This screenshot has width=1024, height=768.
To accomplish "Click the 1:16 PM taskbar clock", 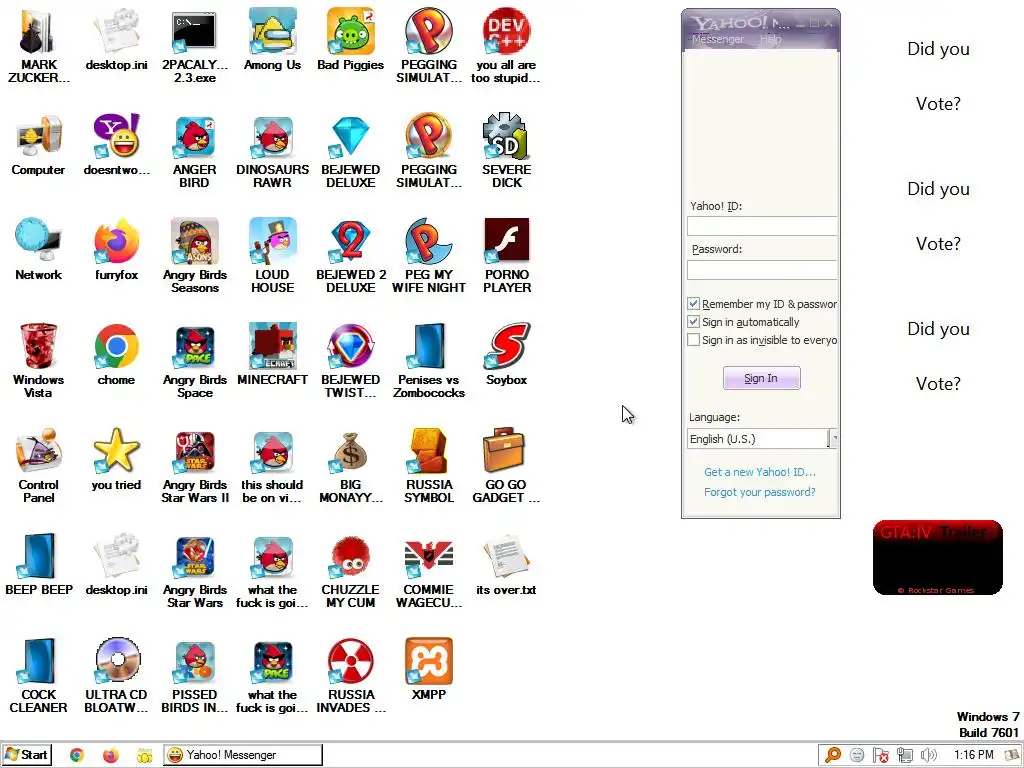I will coord(974,755).
